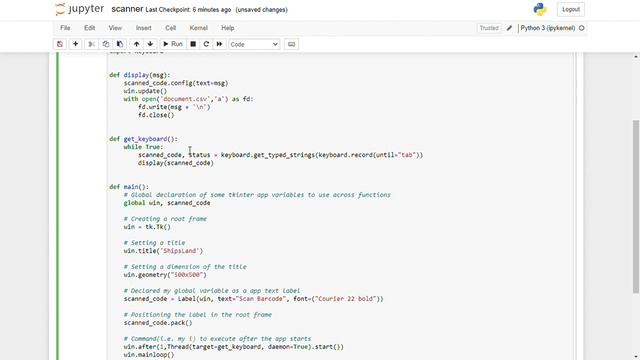Click the 'win = tk.Tk()' line
The height and width of the screenshot is (360, 640).
pos(147,227)
